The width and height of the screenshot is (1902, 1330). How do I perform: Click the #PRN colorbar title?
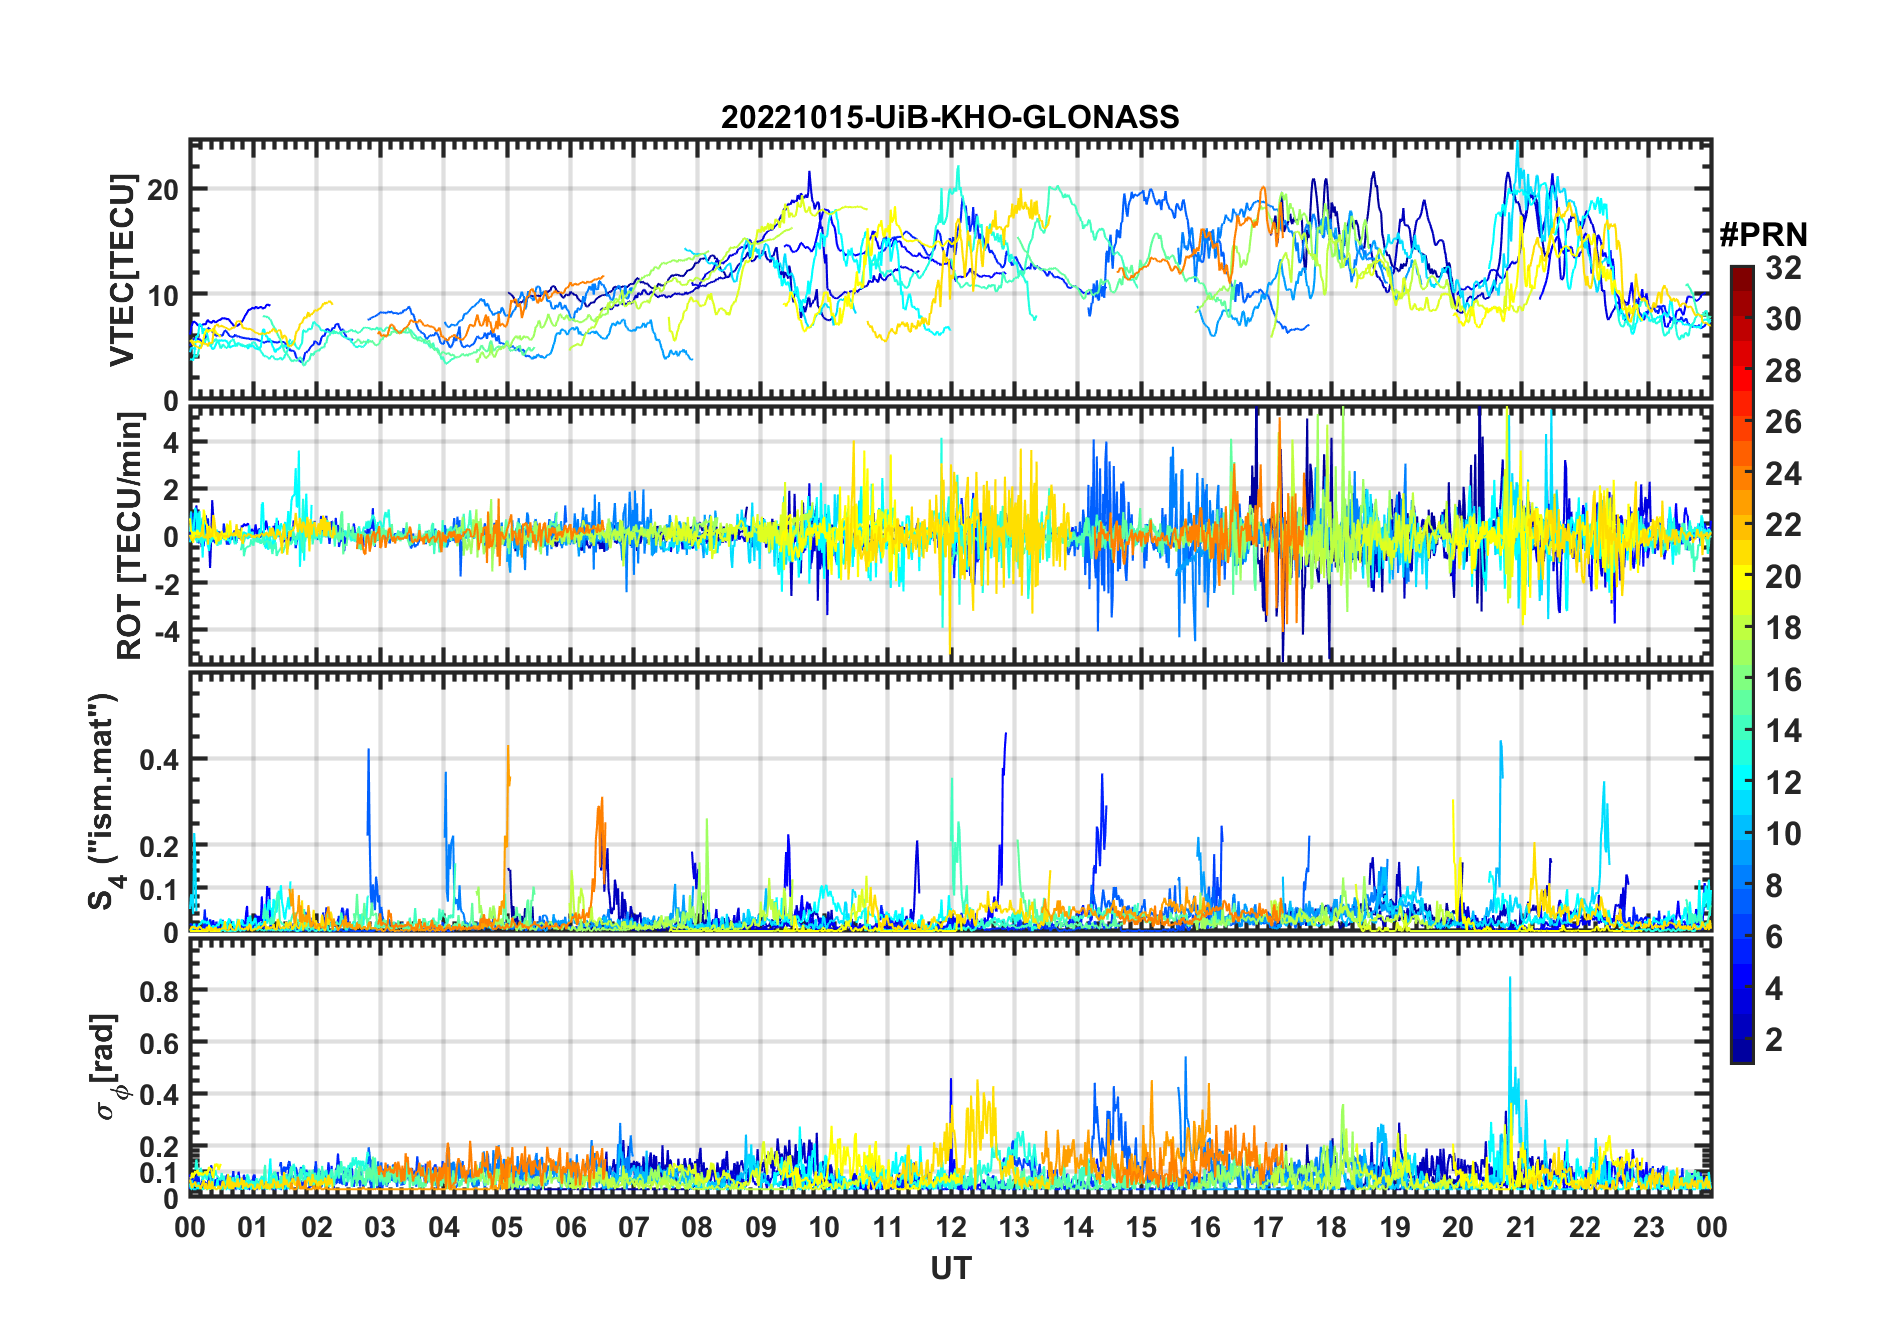pos(1763,235)
